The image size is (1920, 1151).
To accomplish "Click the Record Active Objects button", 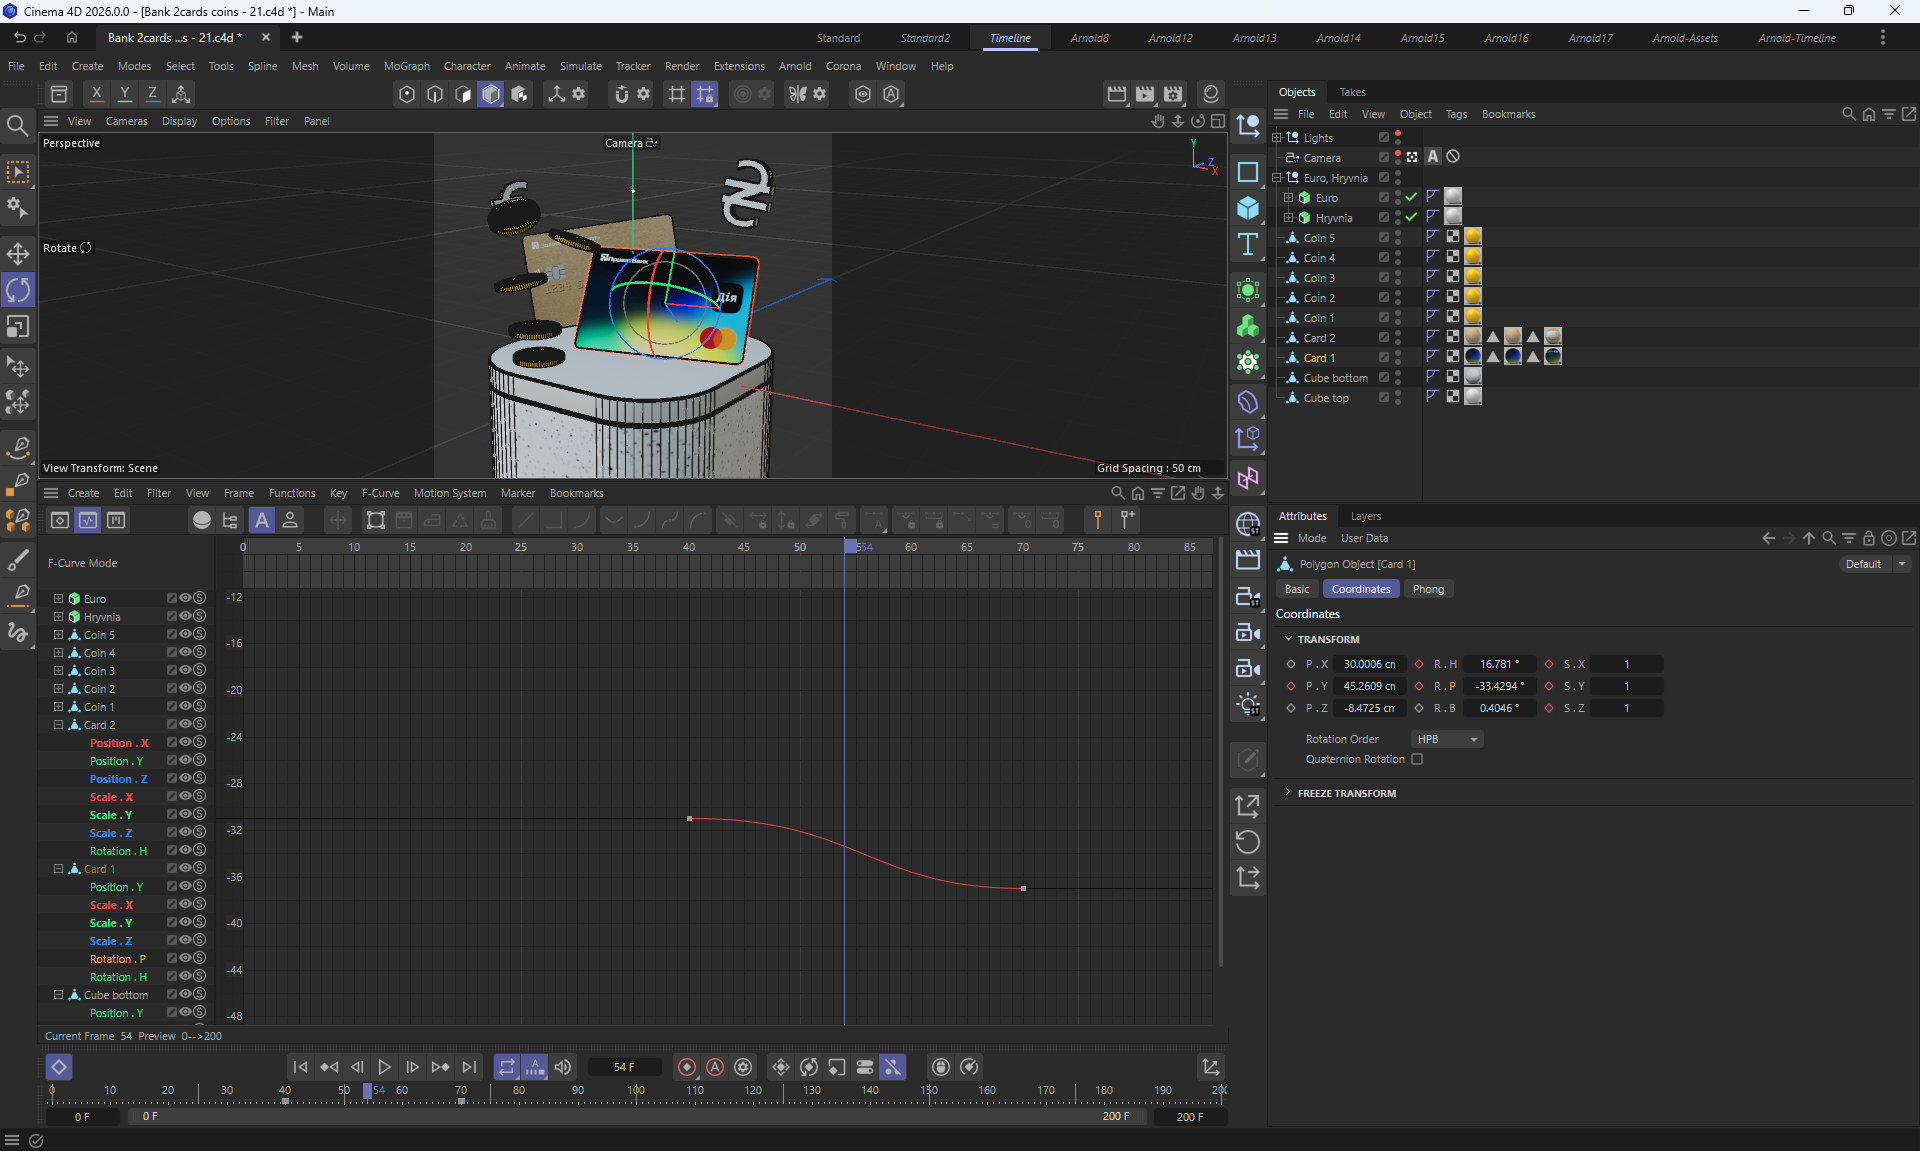I will click(x=686, y=1067).
